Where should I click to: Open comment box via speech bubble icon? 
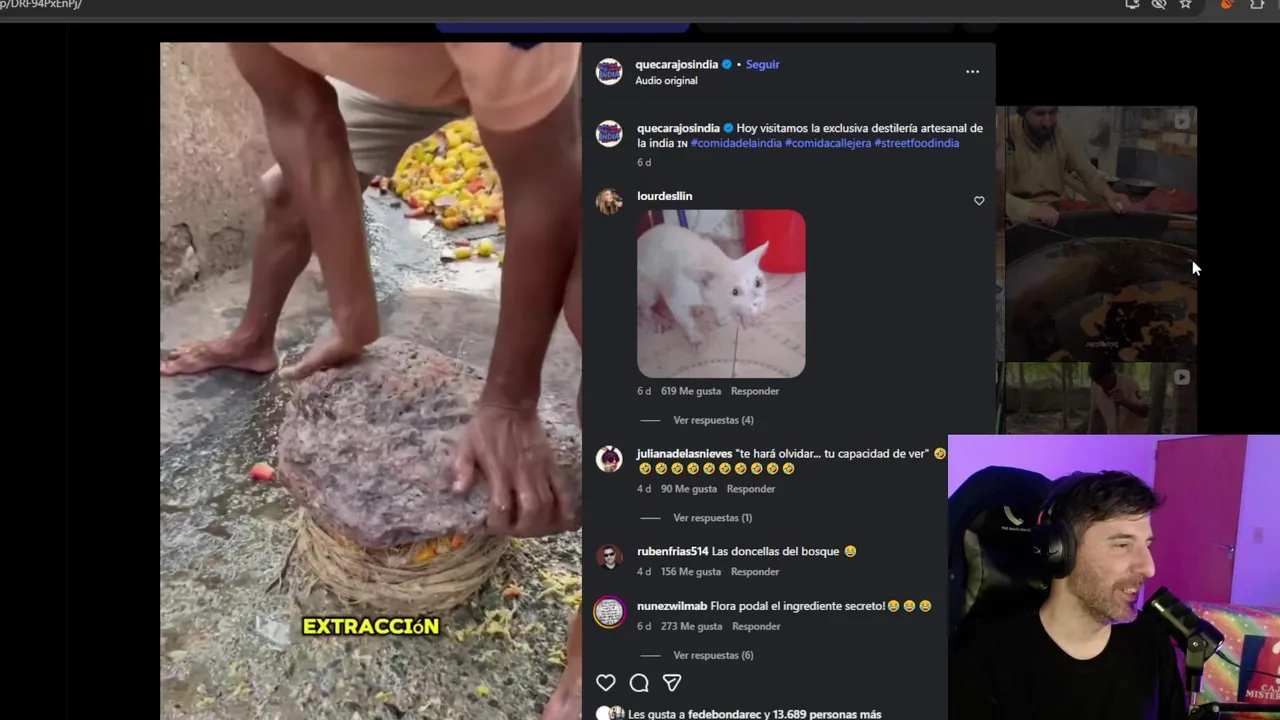639,683
